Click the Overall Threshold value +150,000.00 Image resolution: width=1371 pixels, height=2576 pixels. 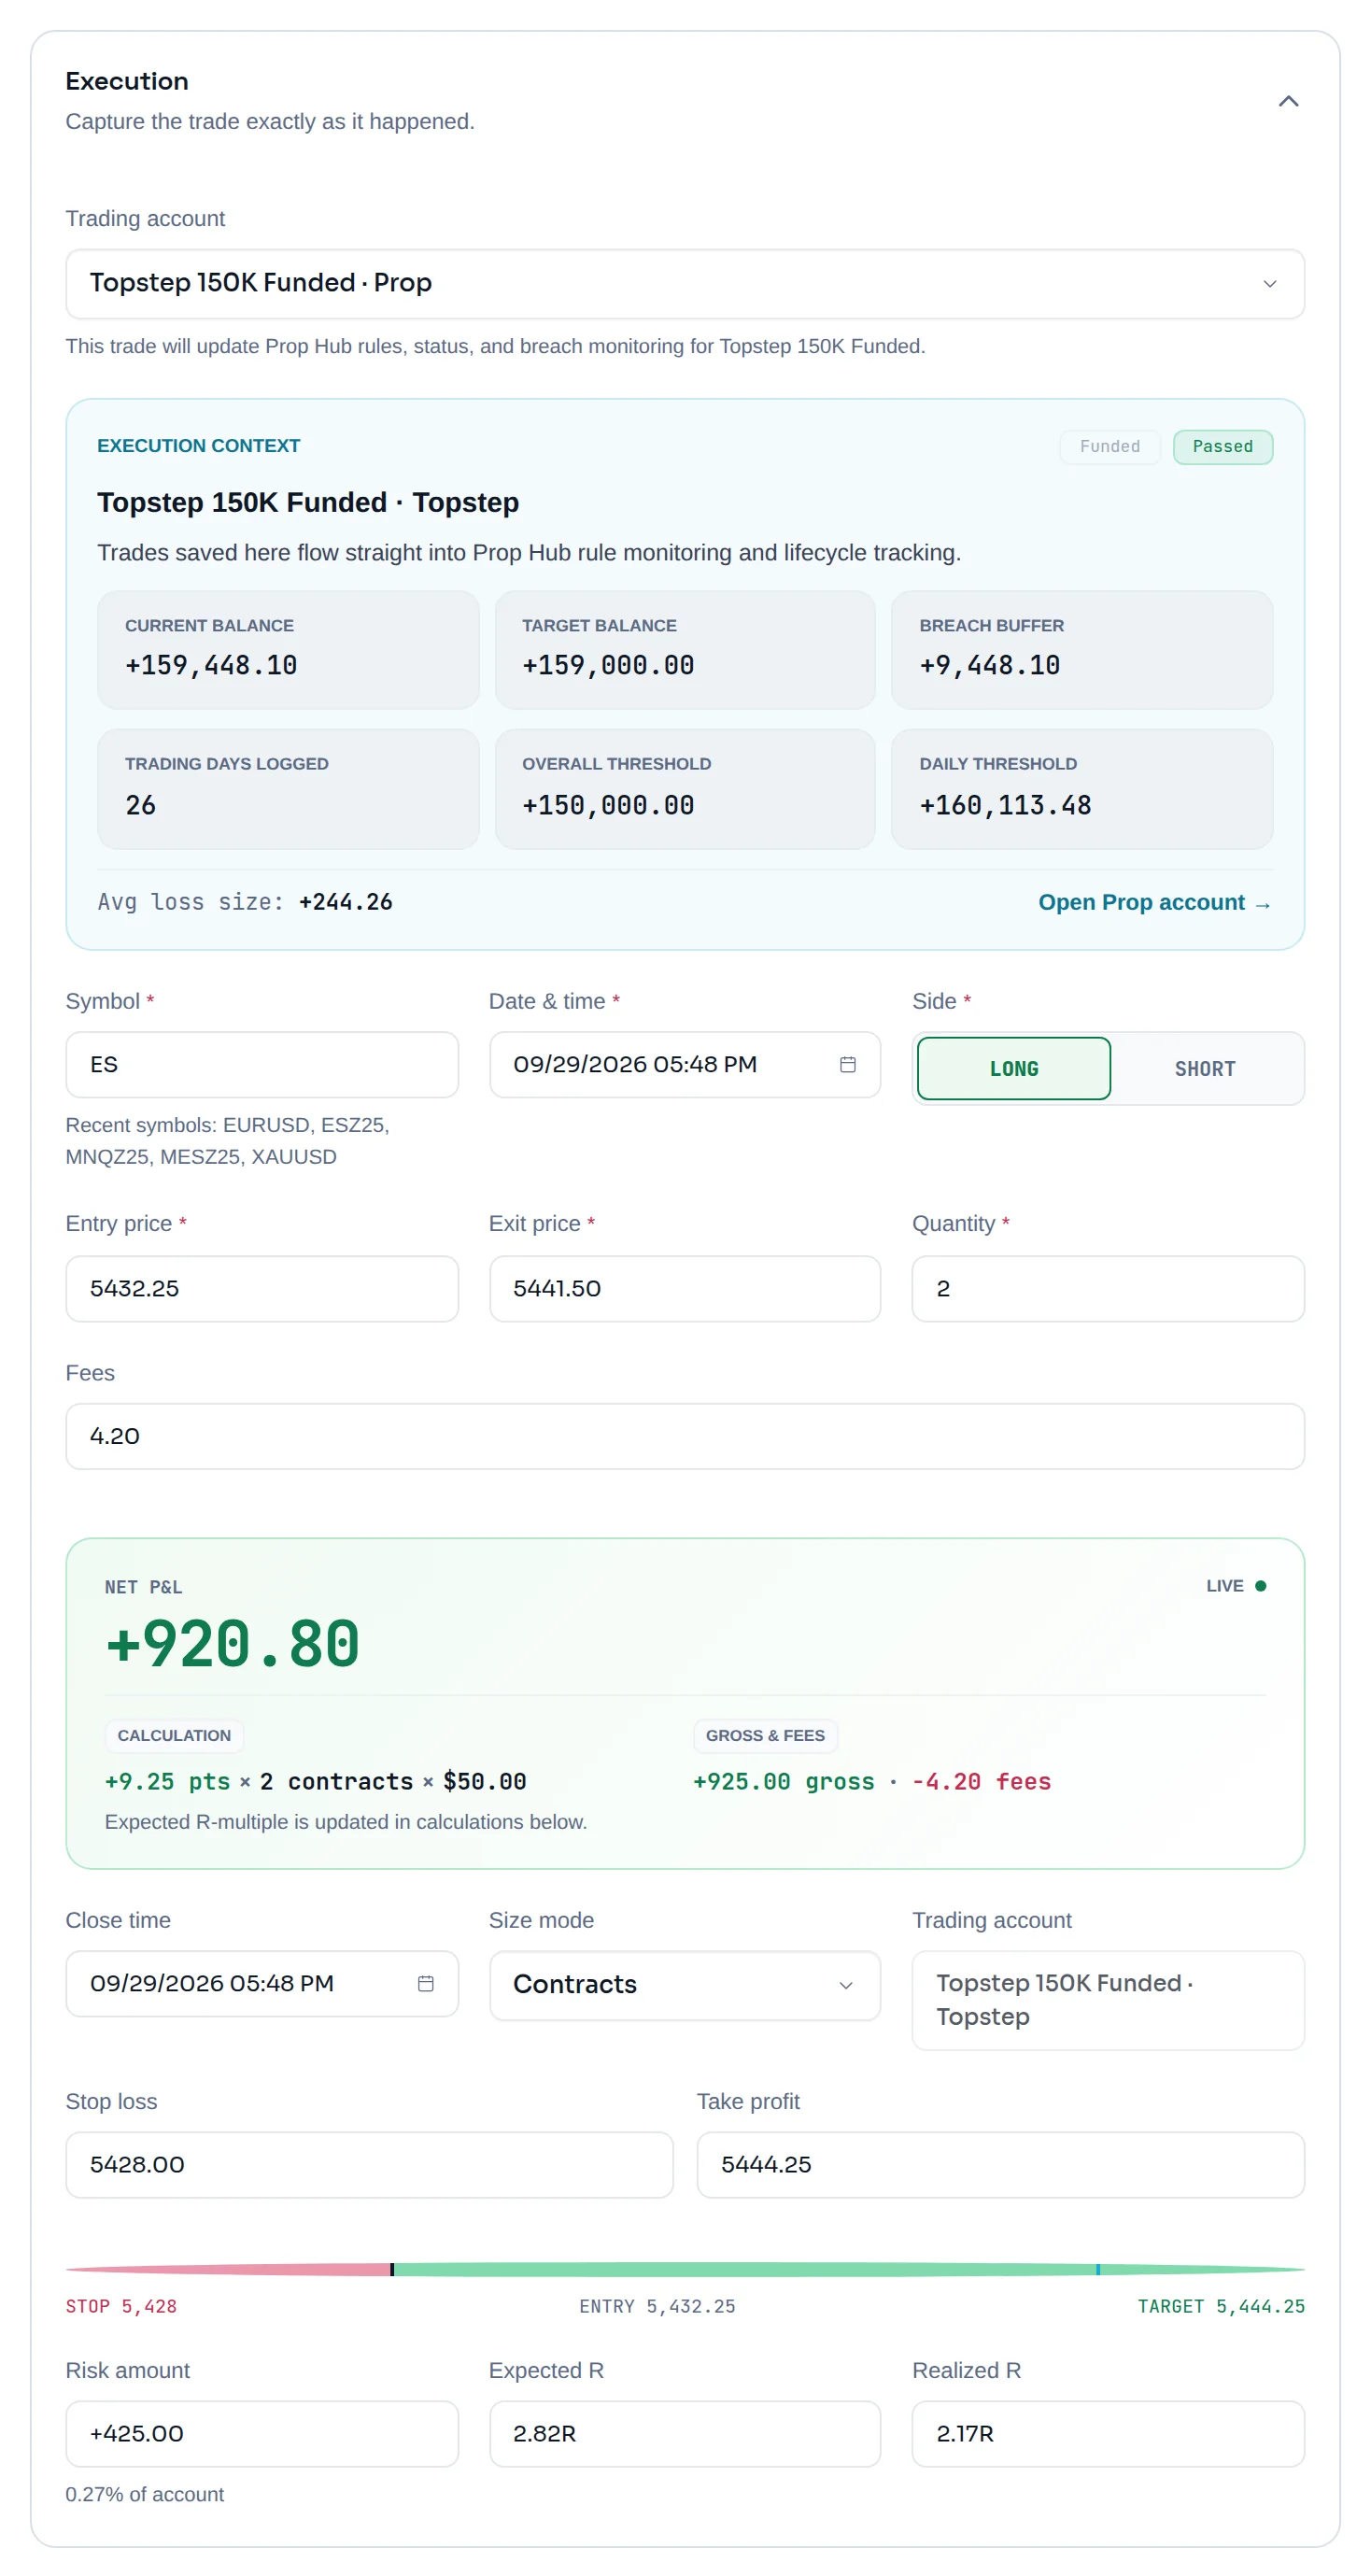tap(608, 805)
